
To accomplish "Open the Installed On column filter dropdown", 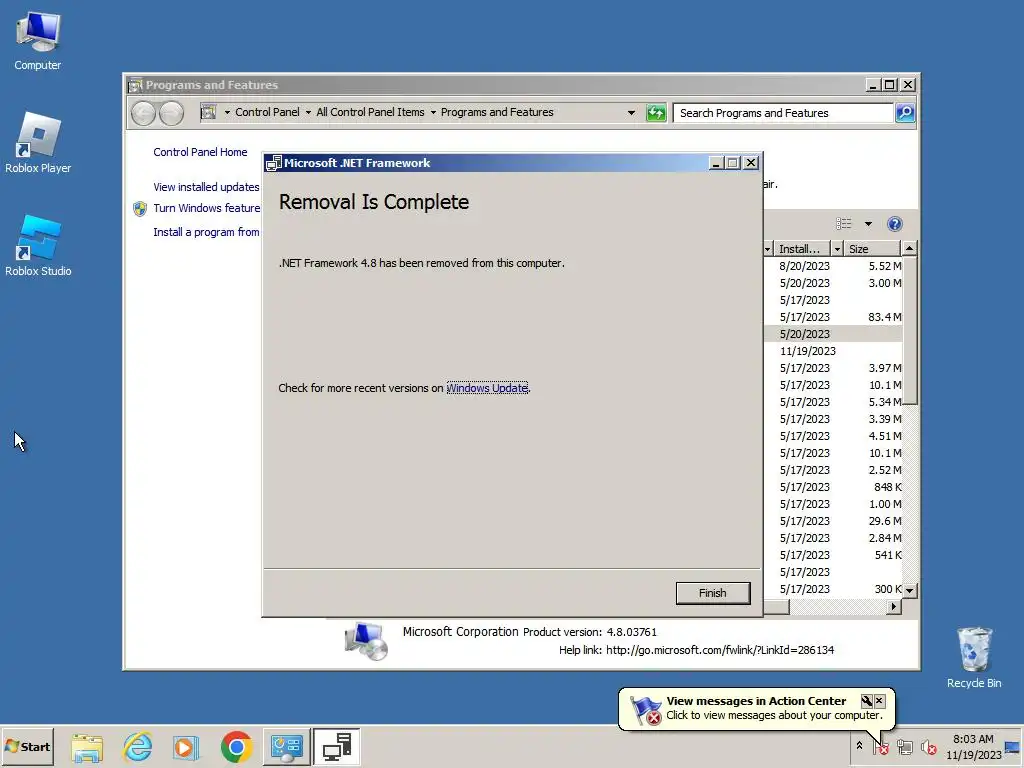I will (837, 249).
